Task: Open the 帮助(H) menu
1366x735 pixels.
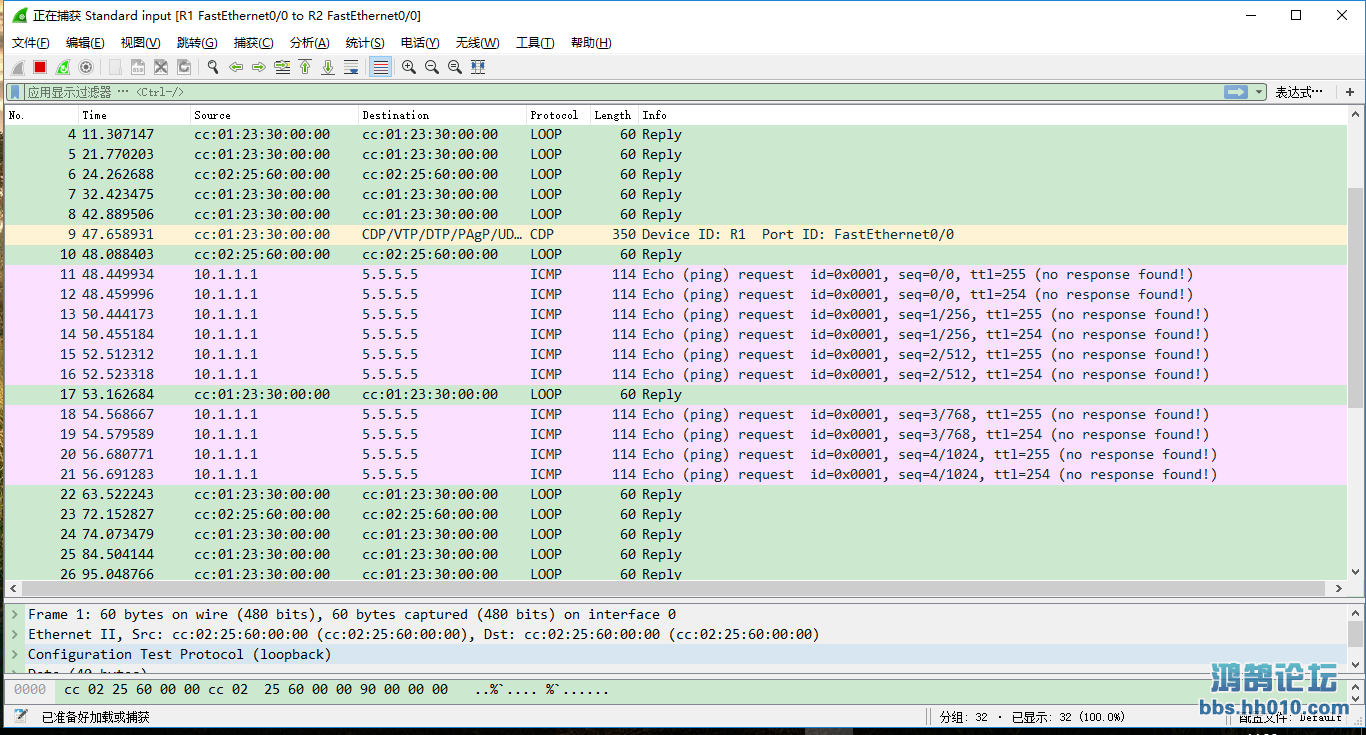Action: click(x=591, y=43)
